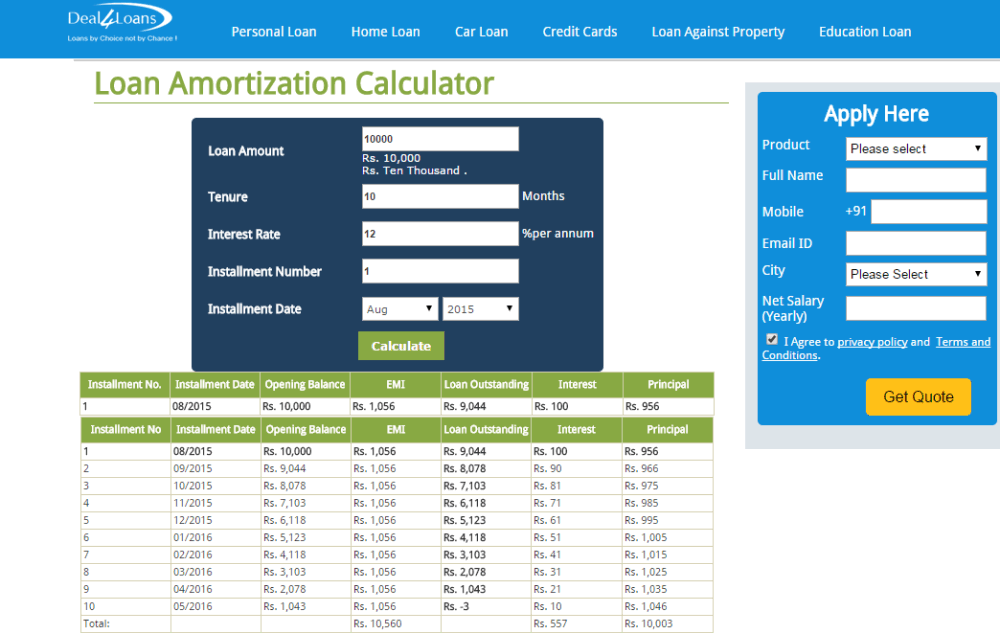Open the installment year dropdown showing 2015

(480, 309)
